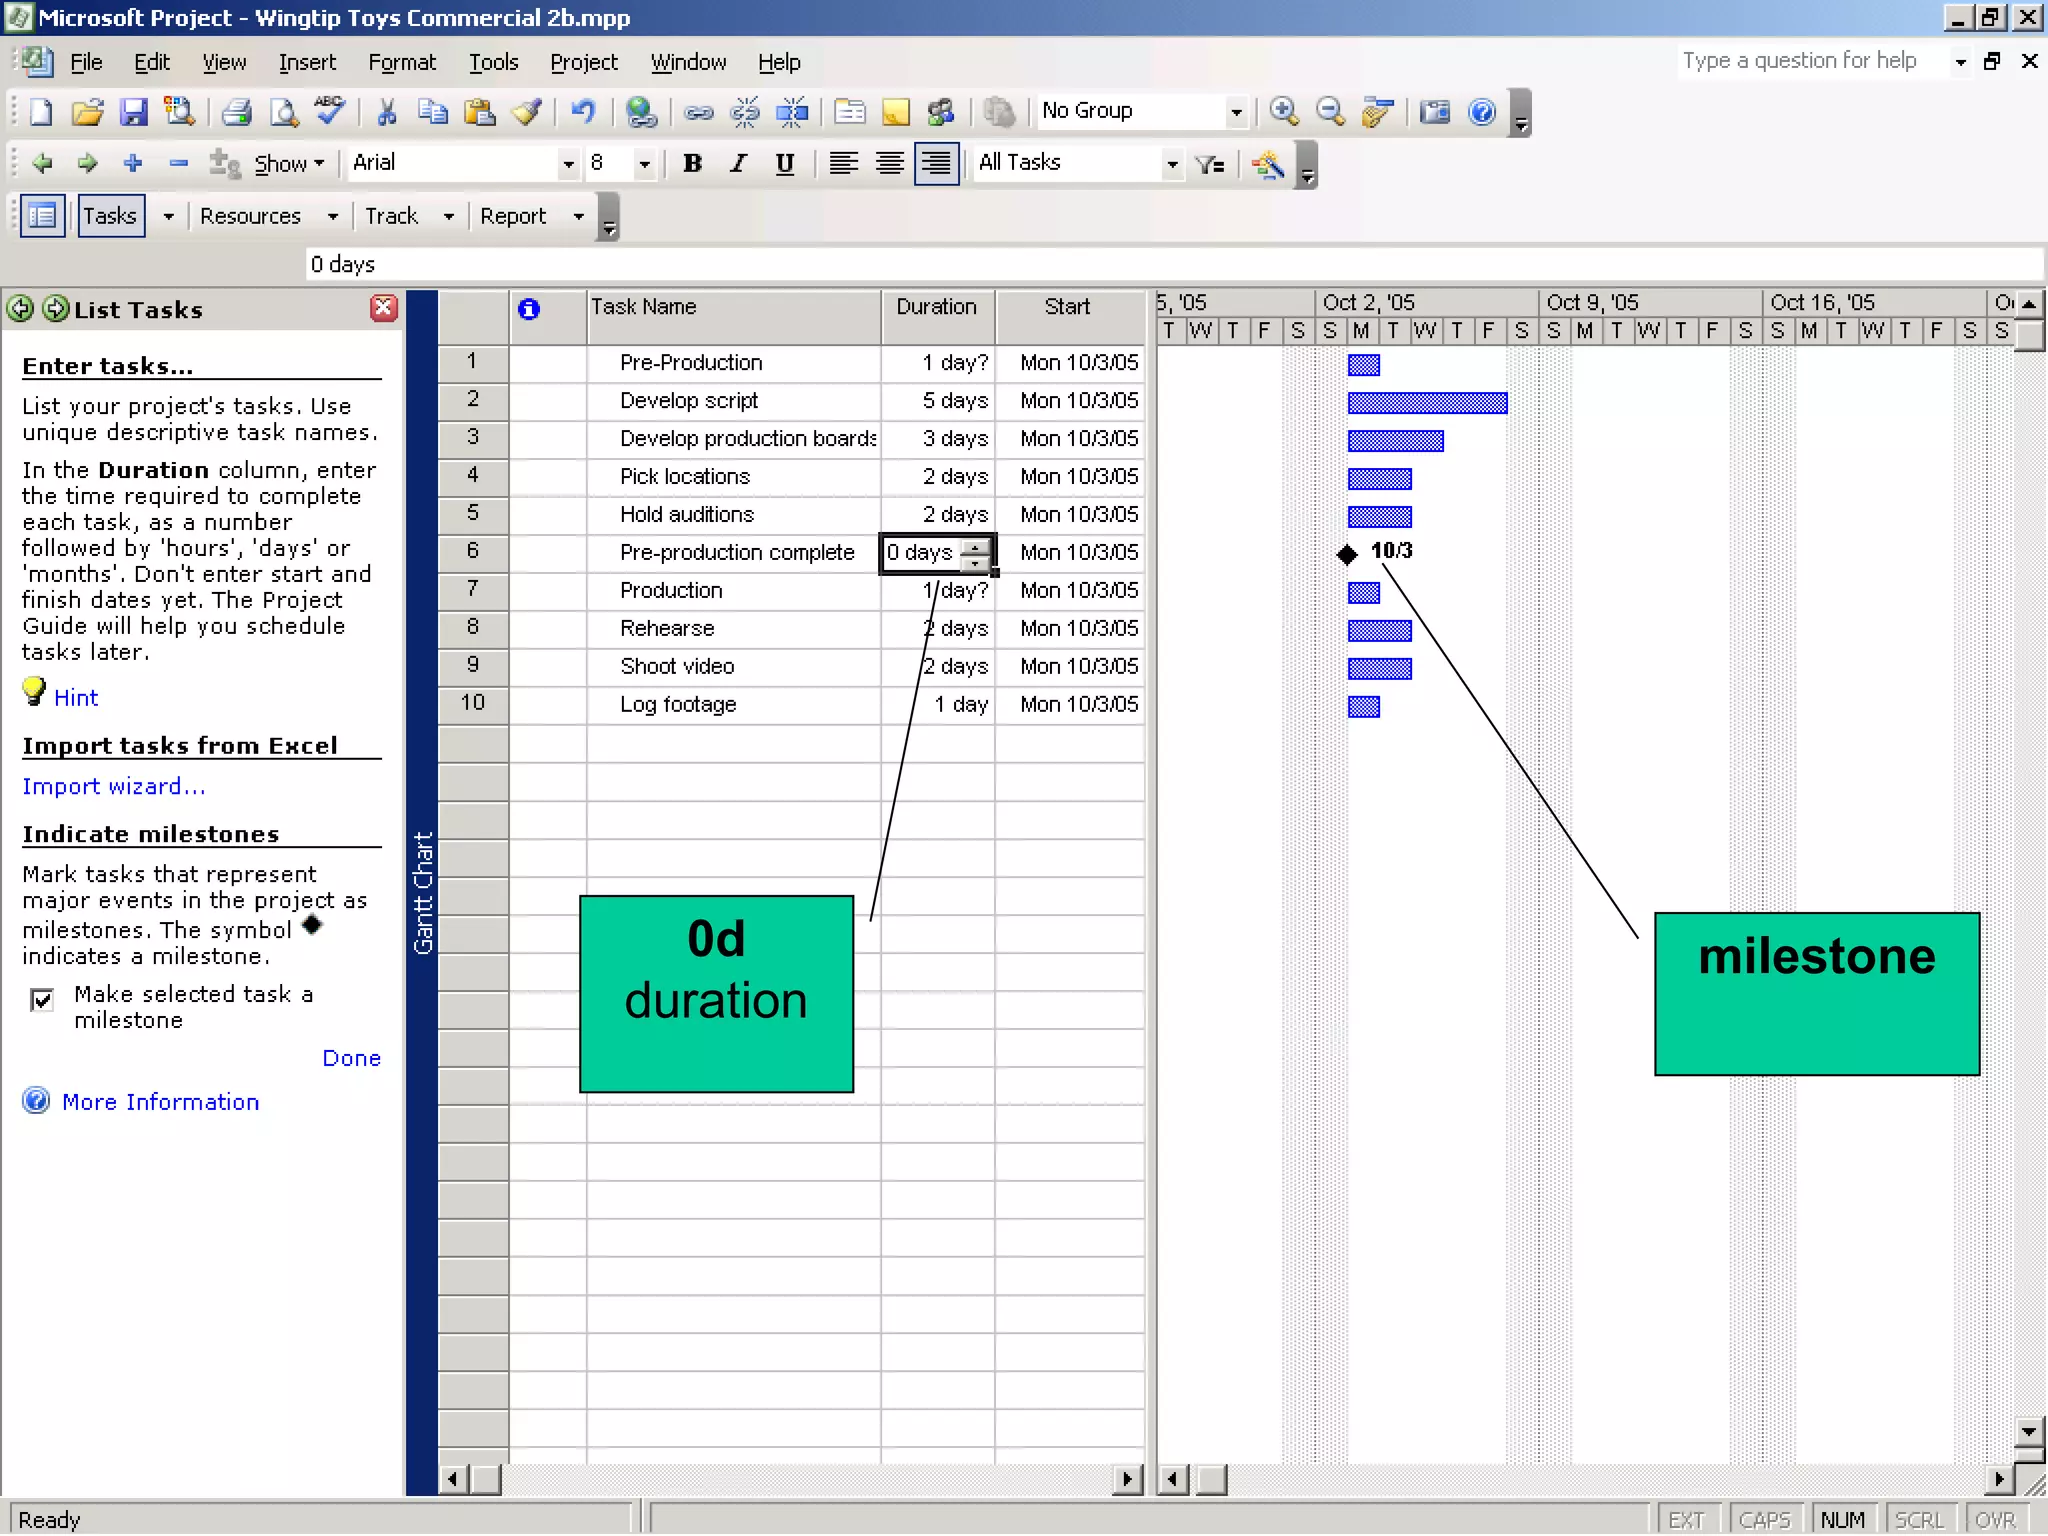This screenshot has width=2048, height=1536.
Task: Open the Format menu
Action: [x=401, y=62]
